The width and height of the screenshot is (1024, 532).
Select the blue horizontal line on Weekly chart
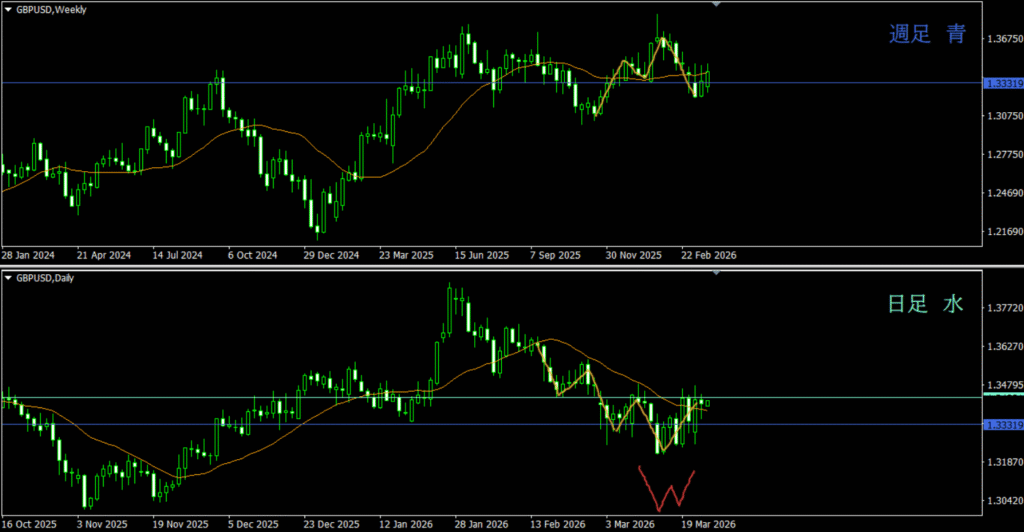pos(300,83)
